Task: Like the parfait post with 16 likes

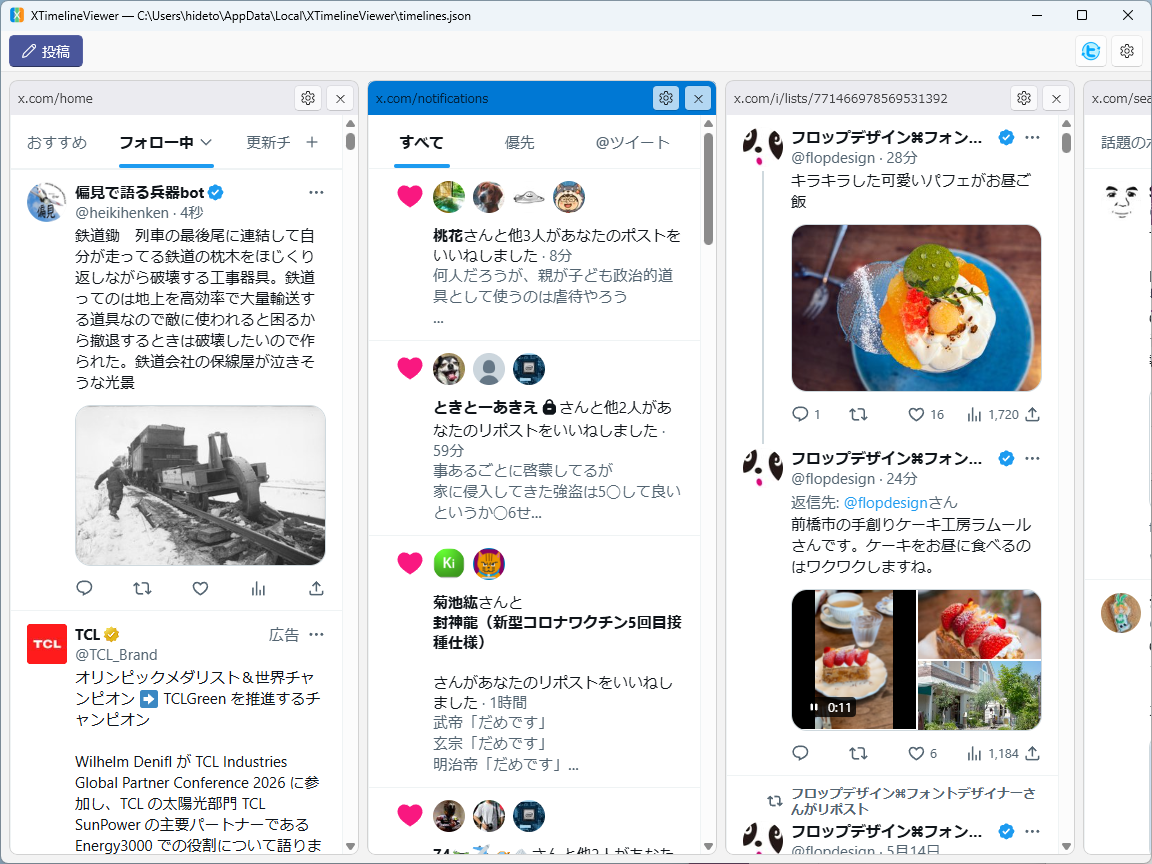Action: [x=926, y=414]
